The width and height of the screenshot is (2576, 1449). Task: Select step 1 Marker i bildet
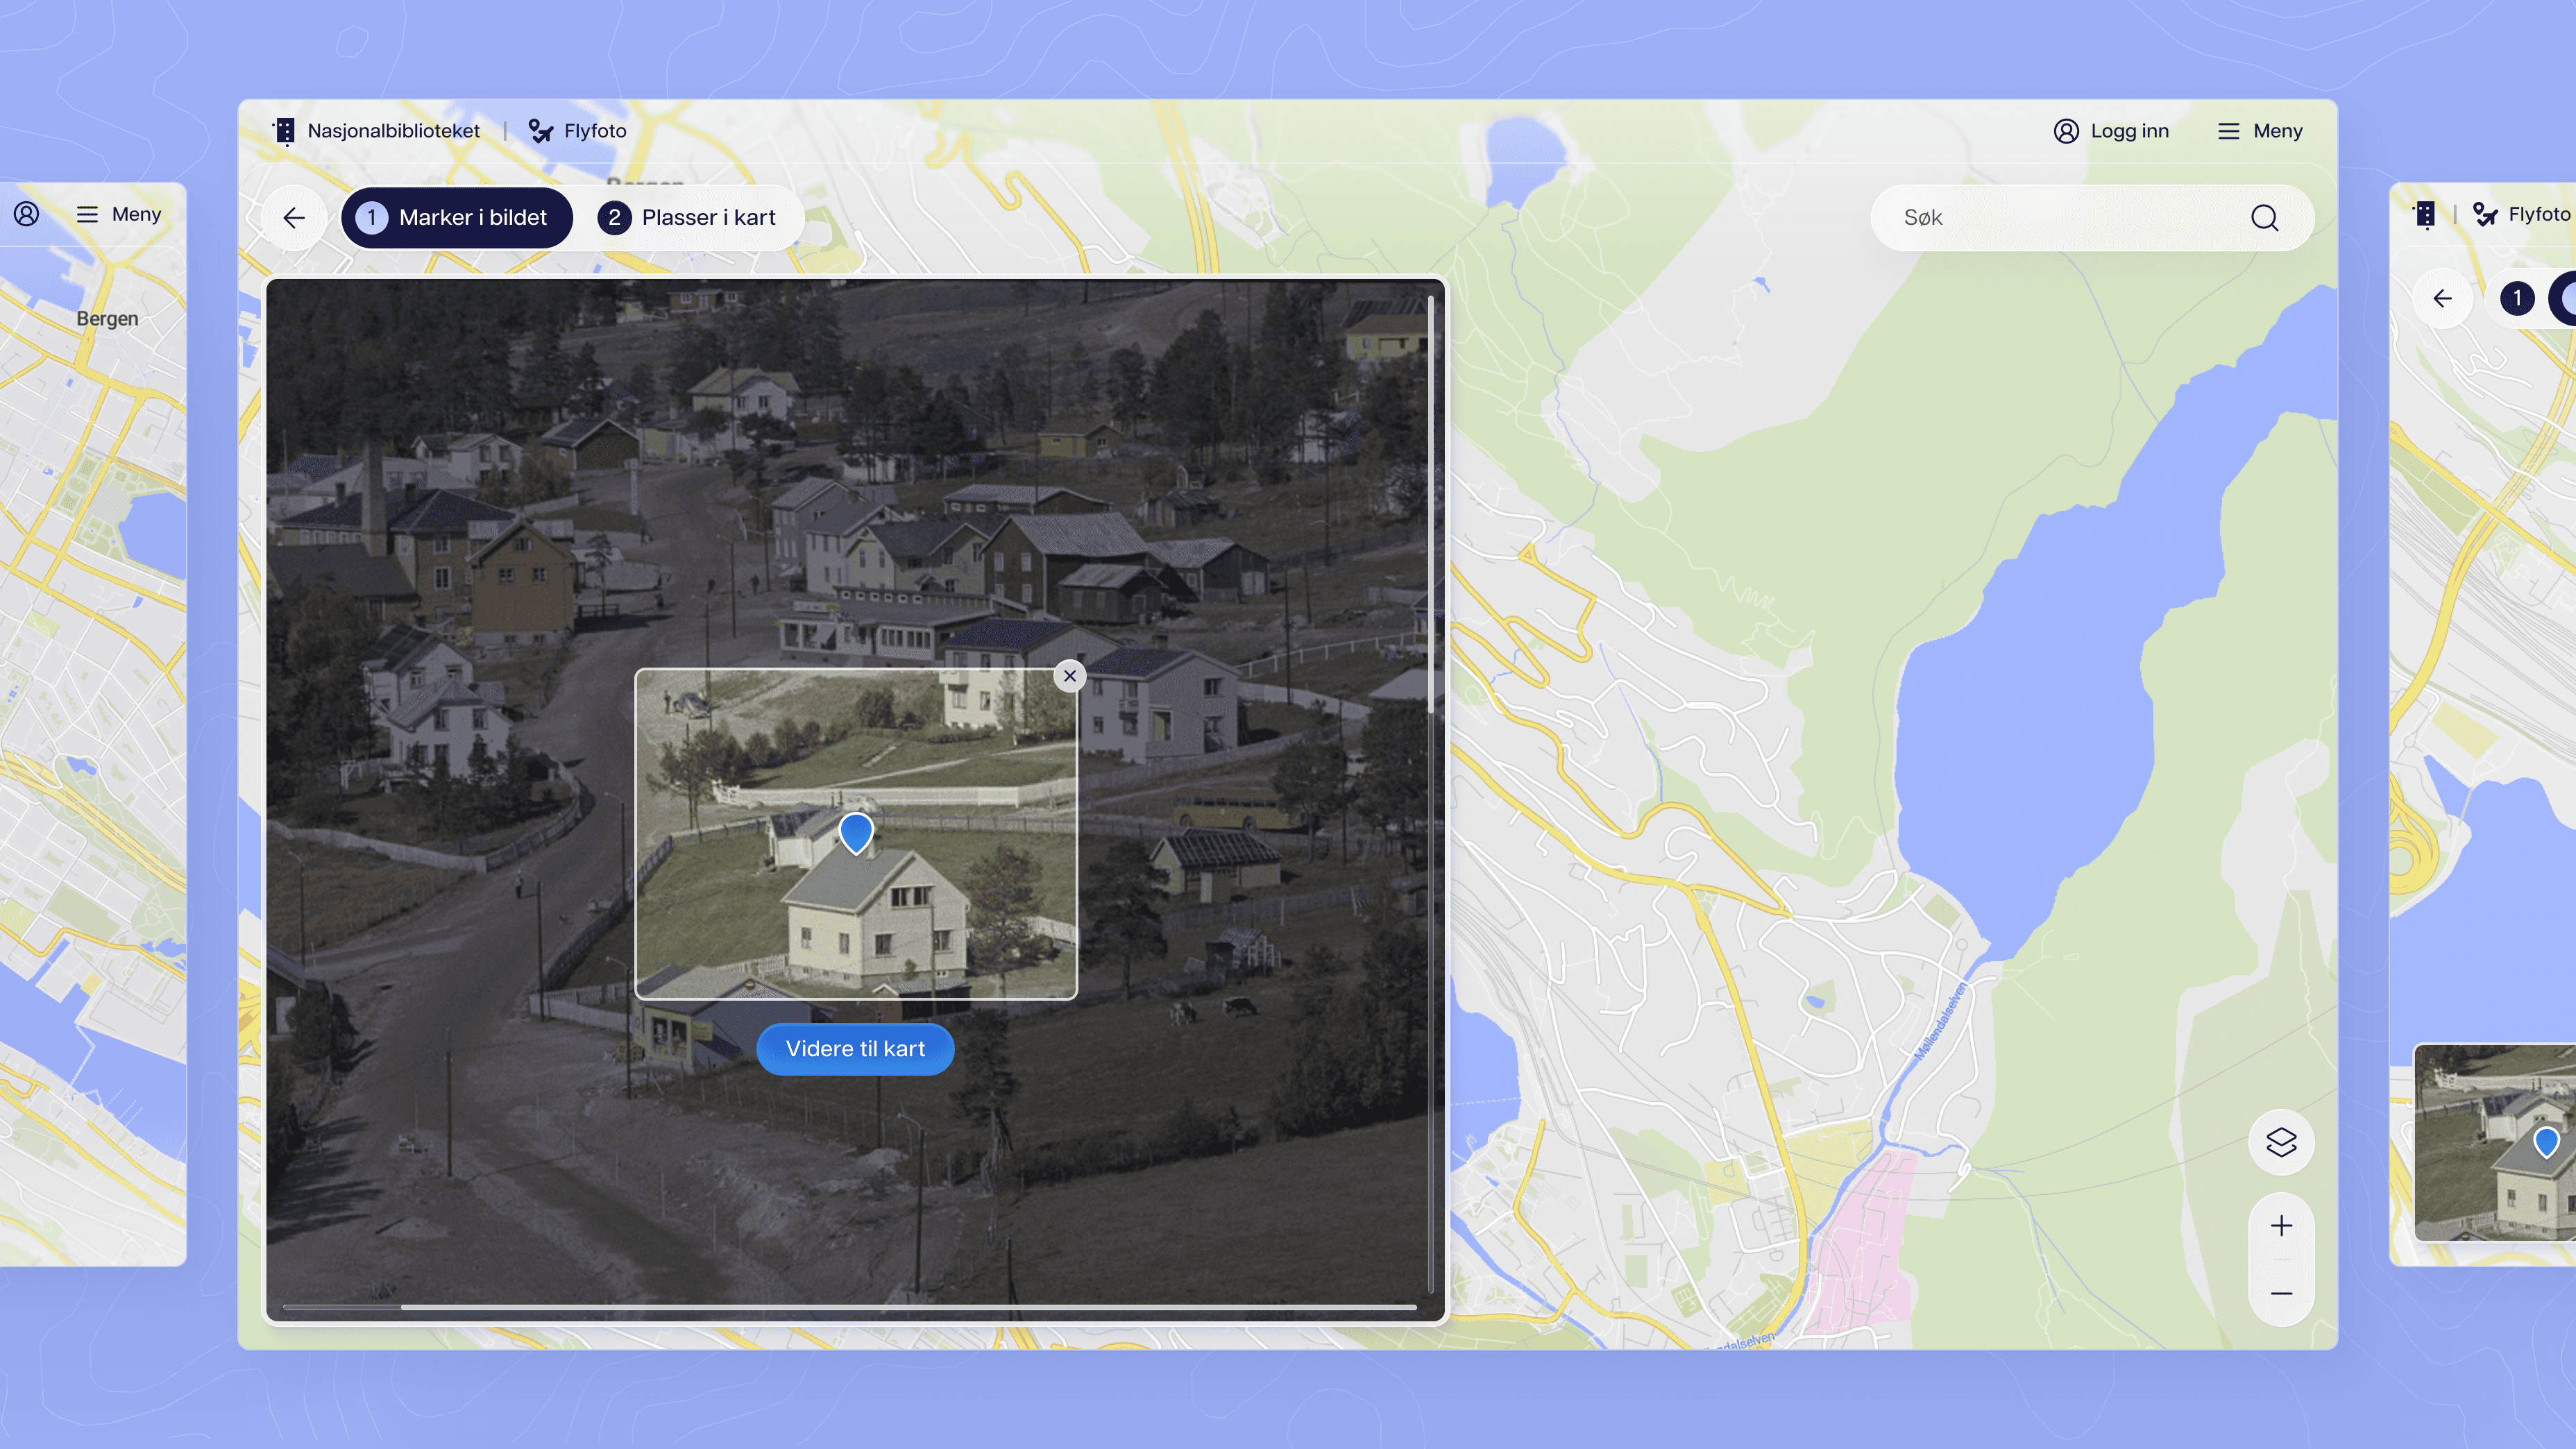coord(456,218)
